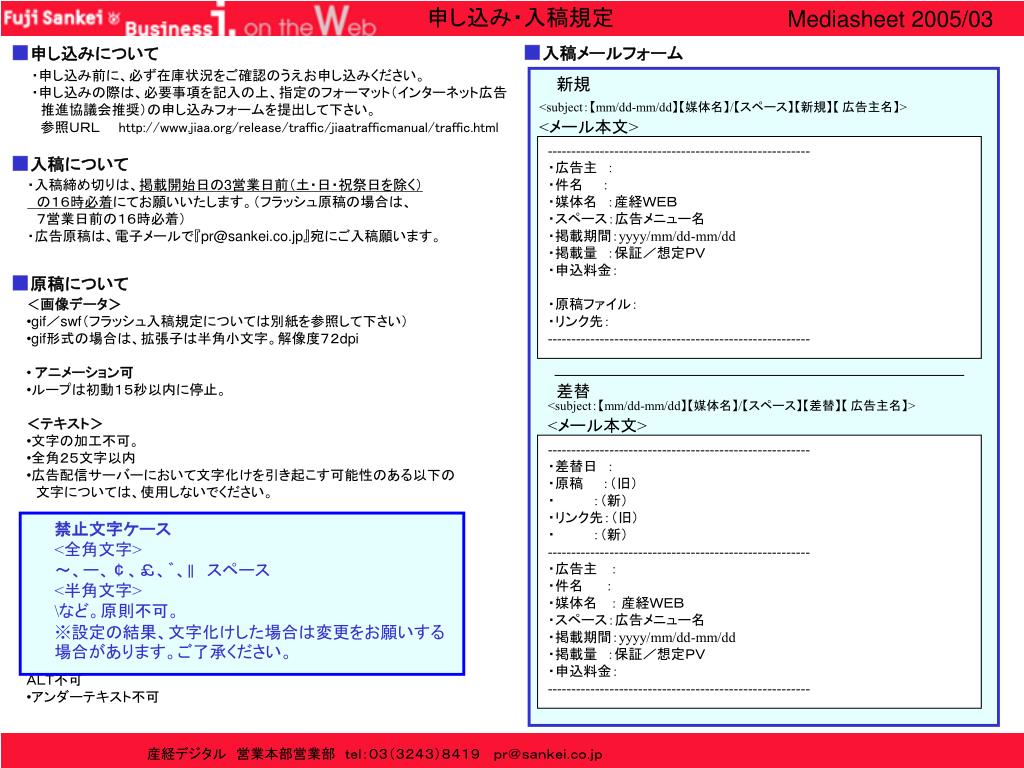
Task: Click the subject line containing 【新規】
Action: click(723, 107)
